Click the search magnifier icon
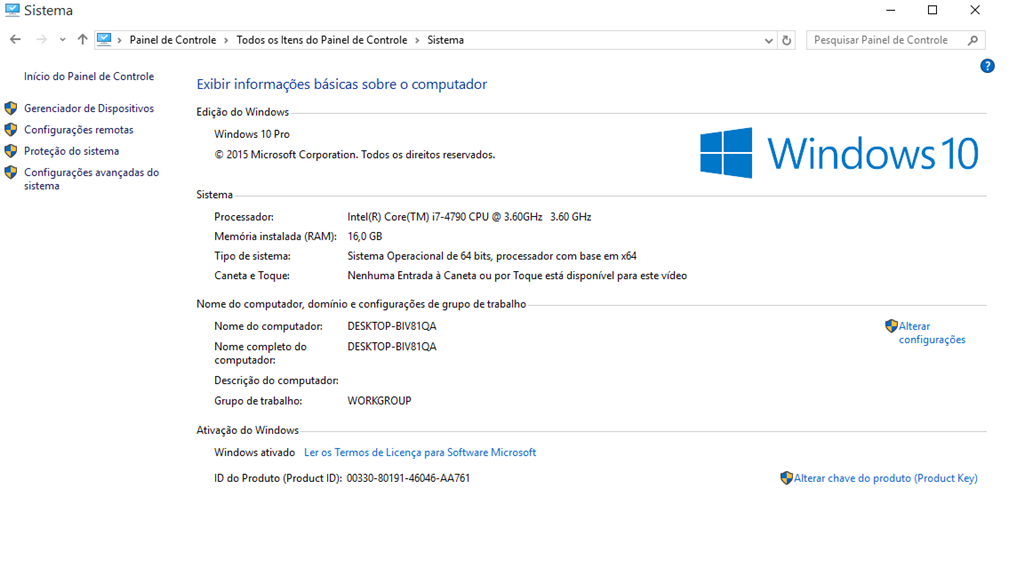 click(x=973, y=40)
